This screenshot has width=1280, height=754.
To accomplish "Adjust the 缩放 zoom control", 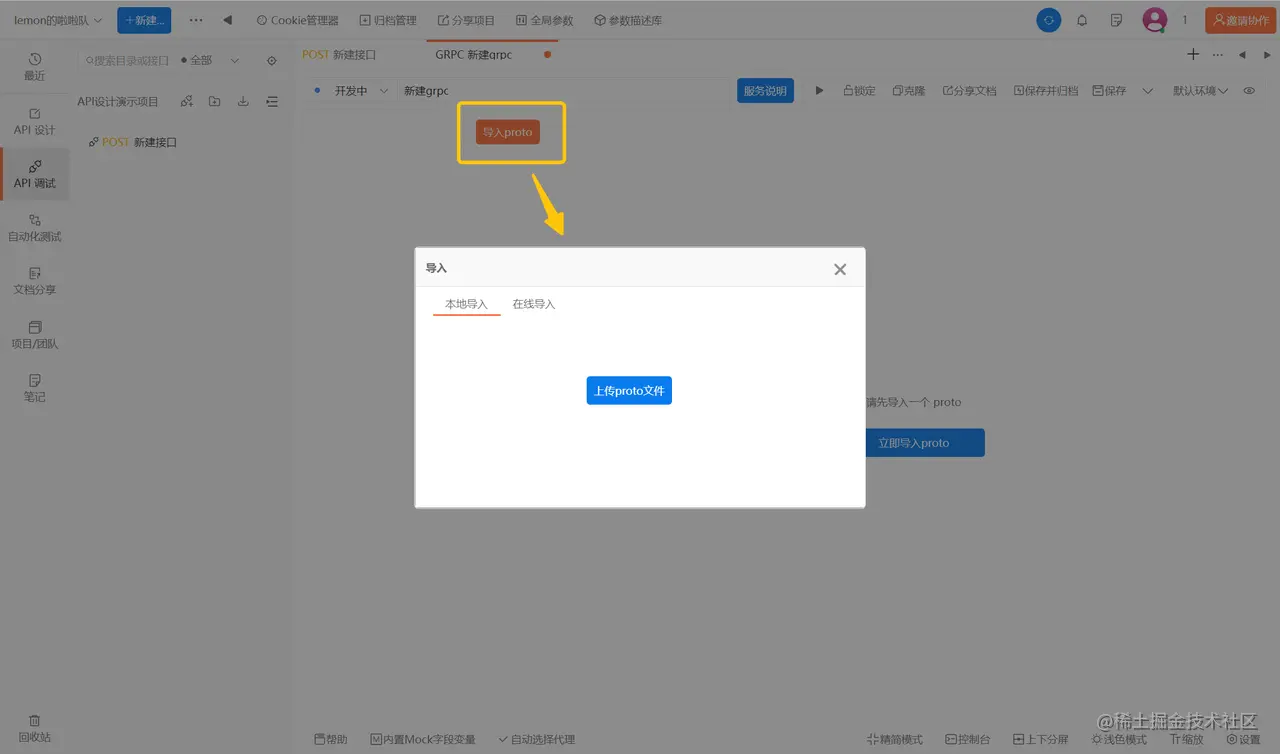I will [x=1186, y=739].
